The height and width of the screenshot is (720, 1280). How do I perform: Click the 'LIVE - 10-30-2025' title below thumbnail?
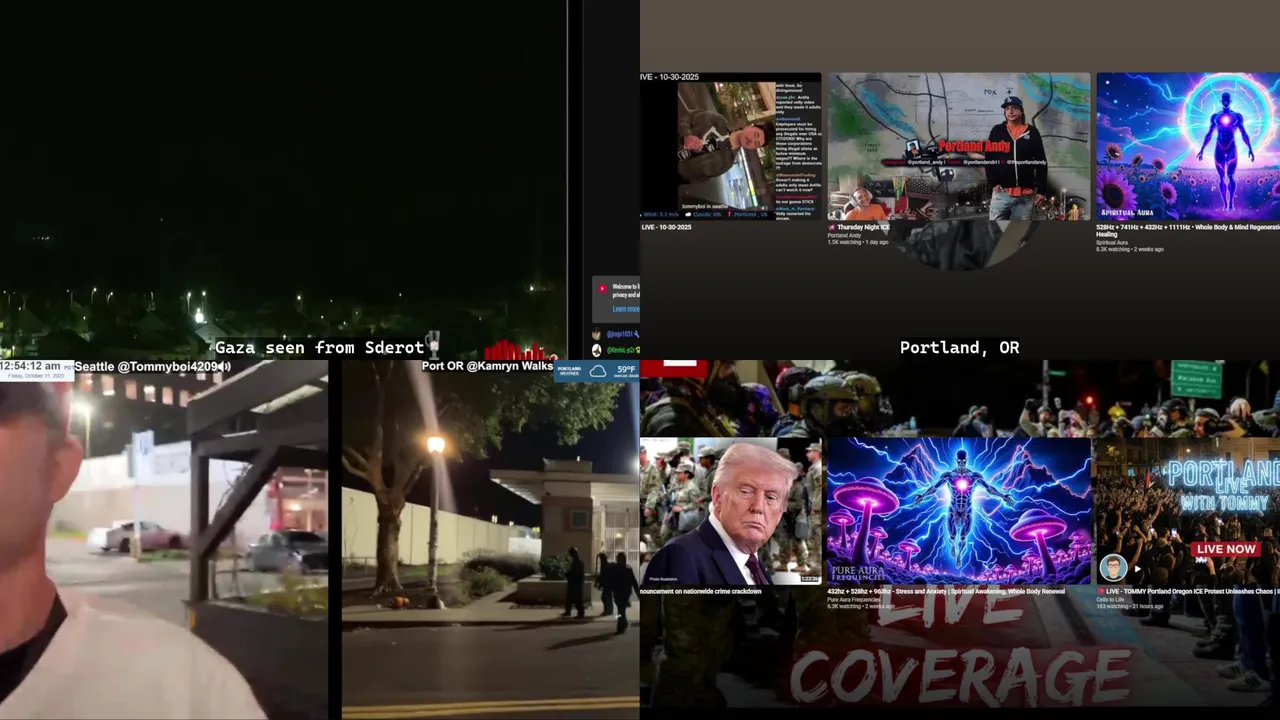coord(666,227)
